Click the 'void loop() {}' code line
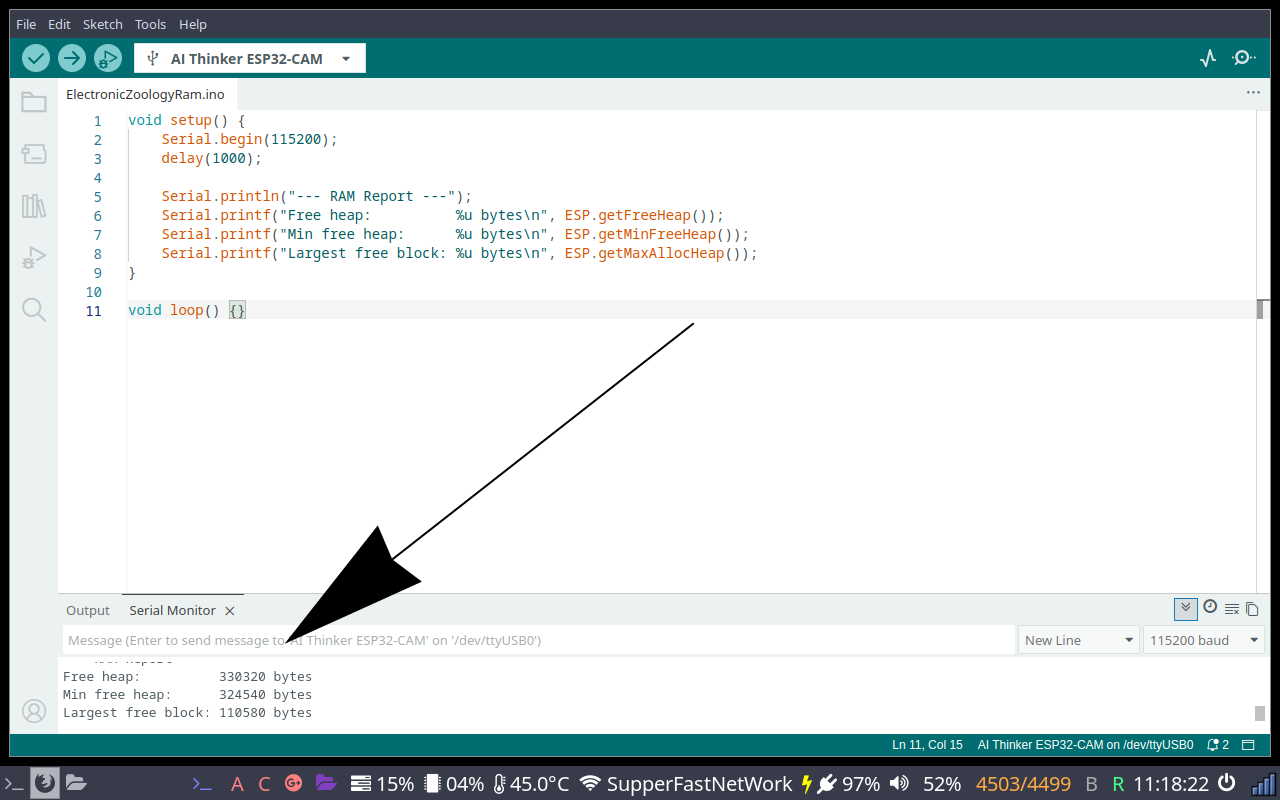The image size is (1280, 800). point(187,311)
